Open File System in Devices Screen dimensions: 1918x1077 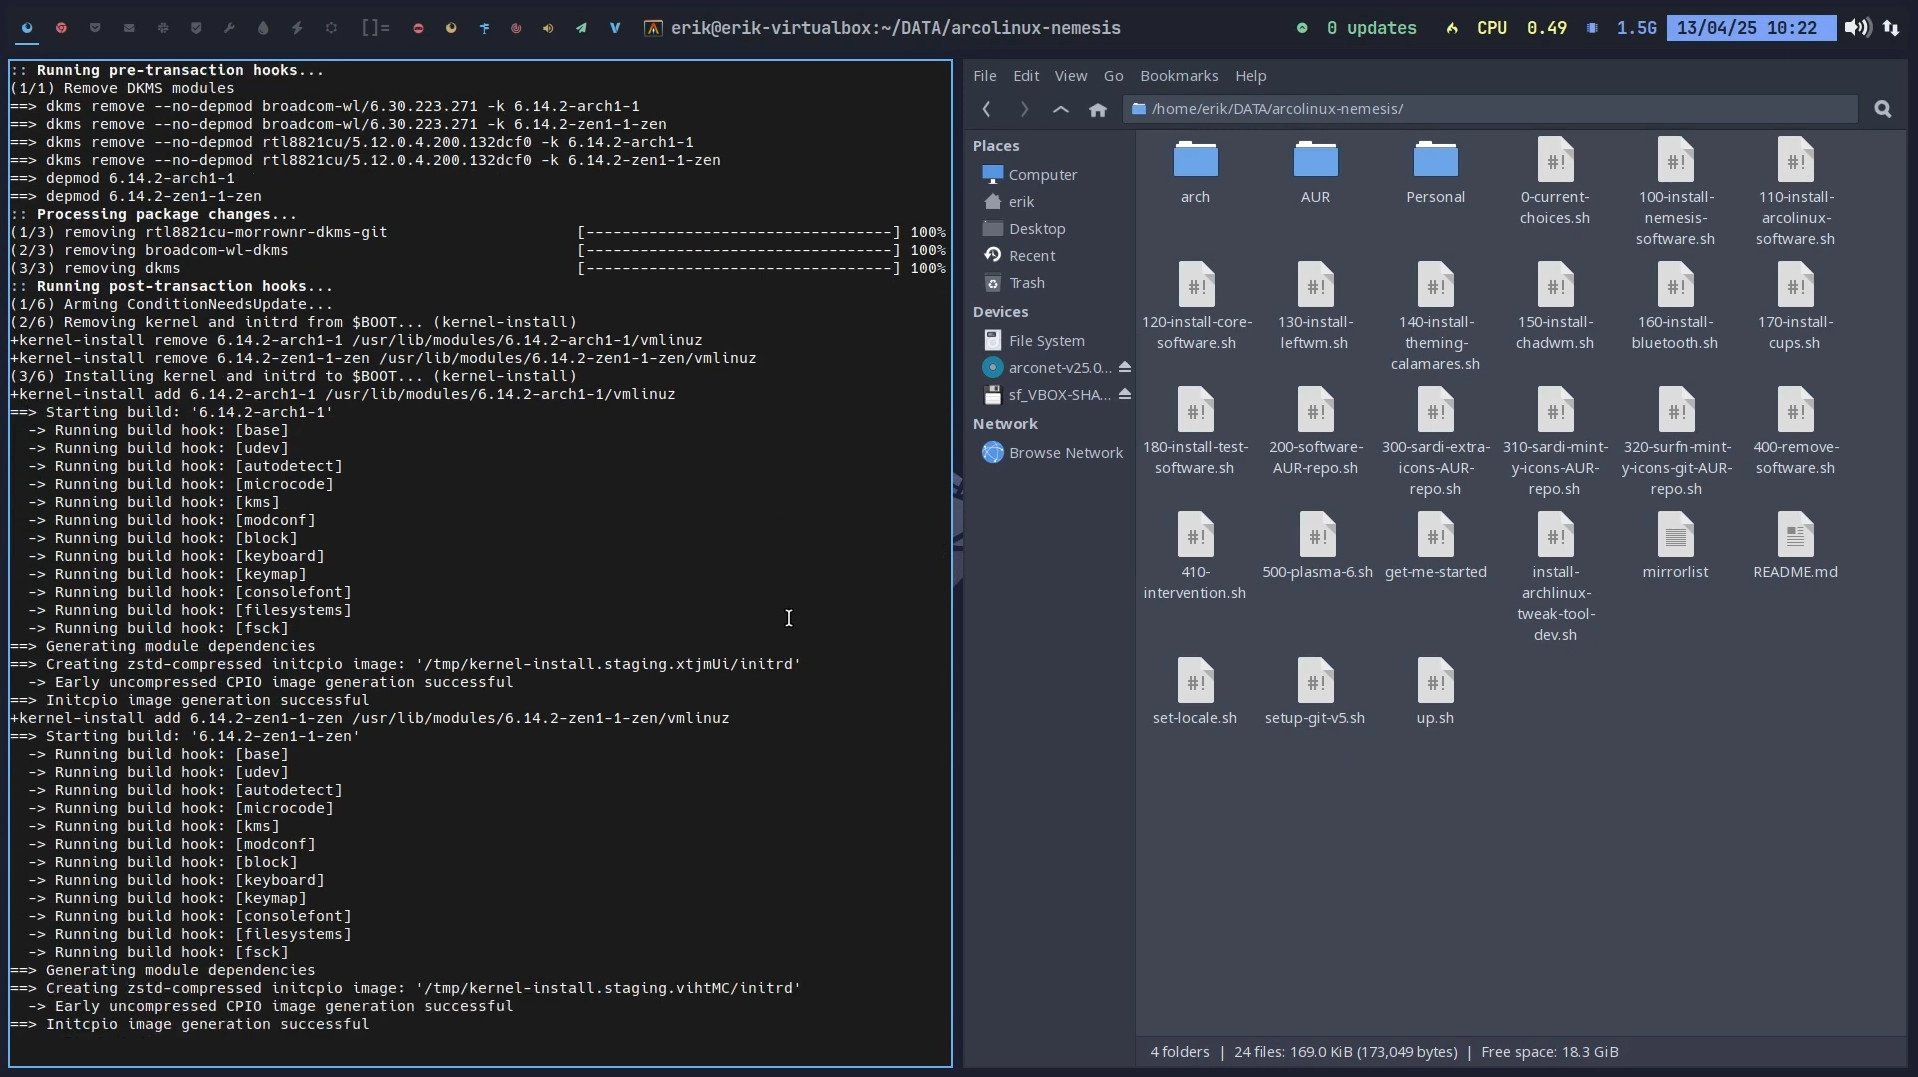(1045, 341)
